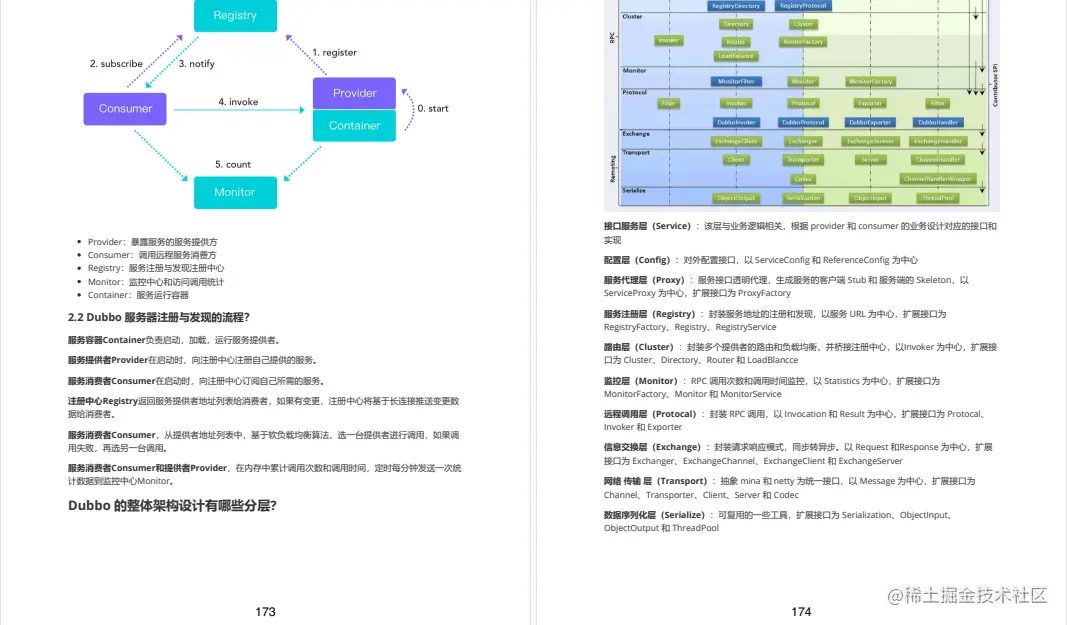Click the '4. invoke' arrow label

pos(238,102)
